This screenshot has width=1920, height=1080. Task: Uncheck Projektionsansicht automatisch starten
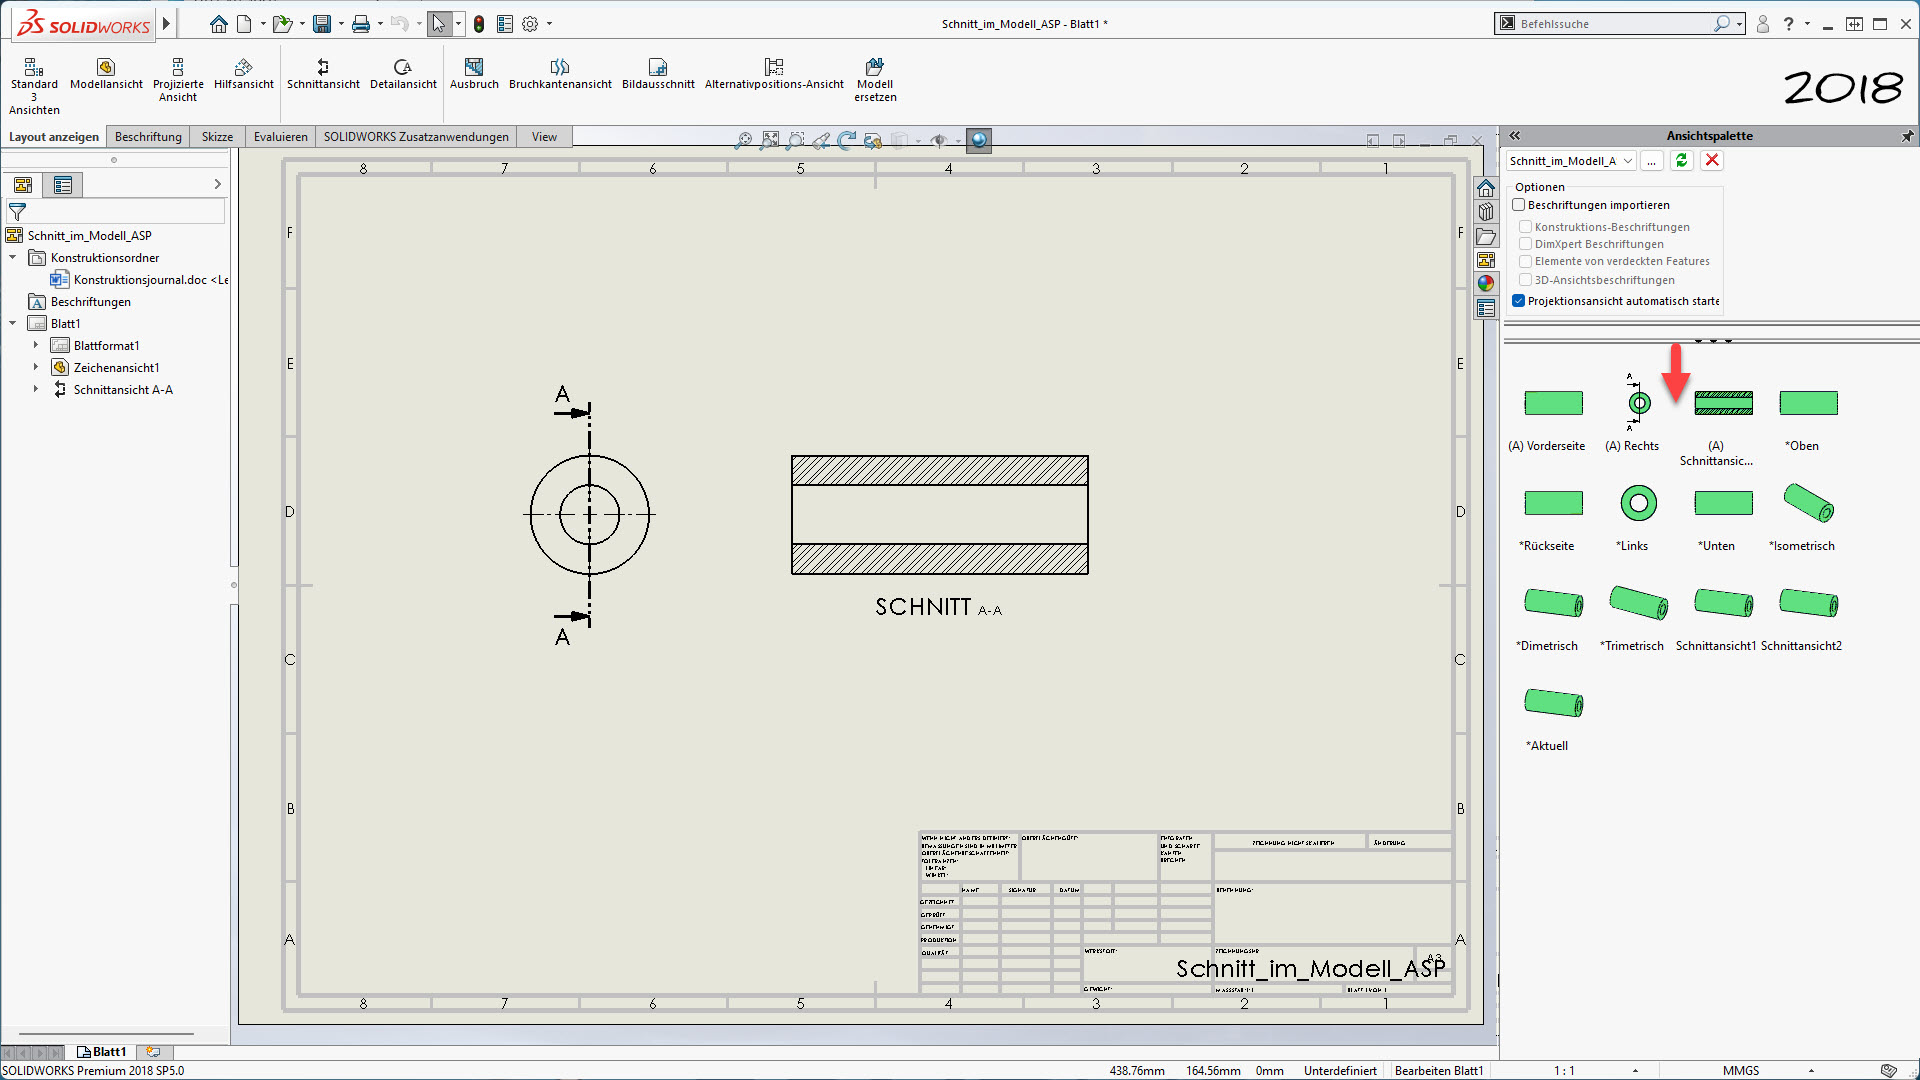pyautogui.click(x=1519, y=301)
